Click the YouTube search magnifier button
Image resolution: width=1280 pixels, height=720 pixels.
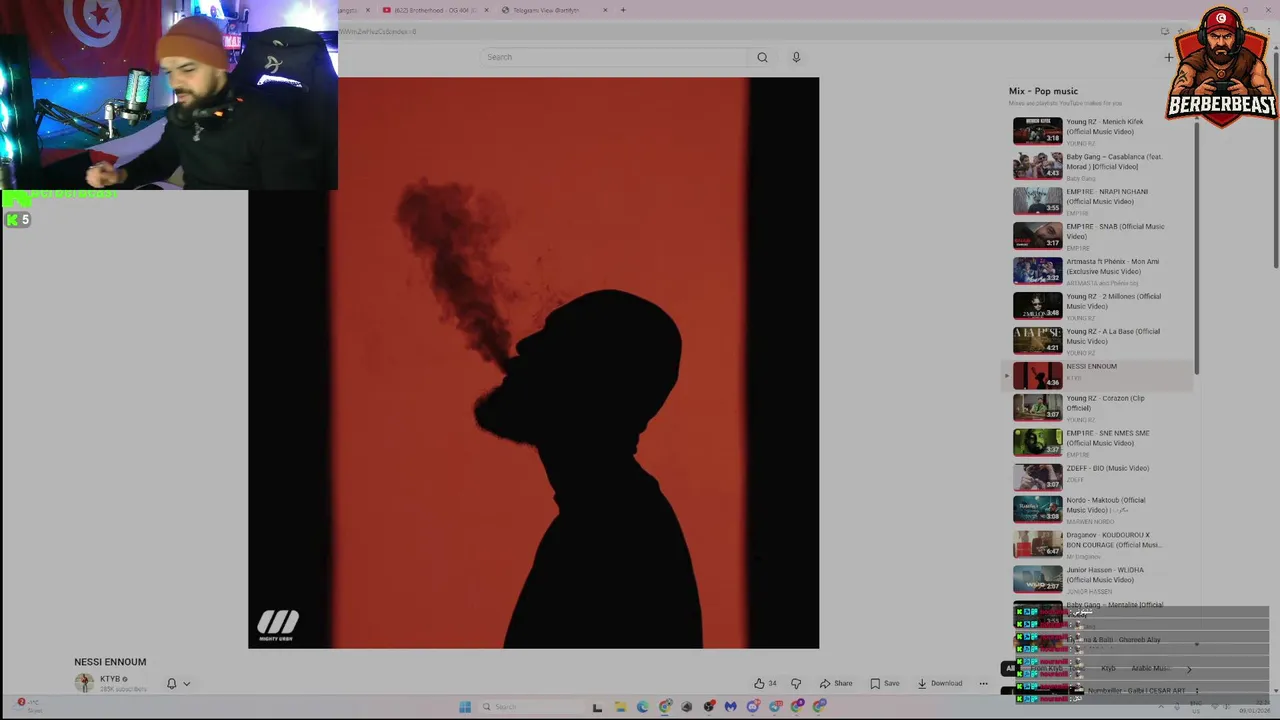click(762, 57)
